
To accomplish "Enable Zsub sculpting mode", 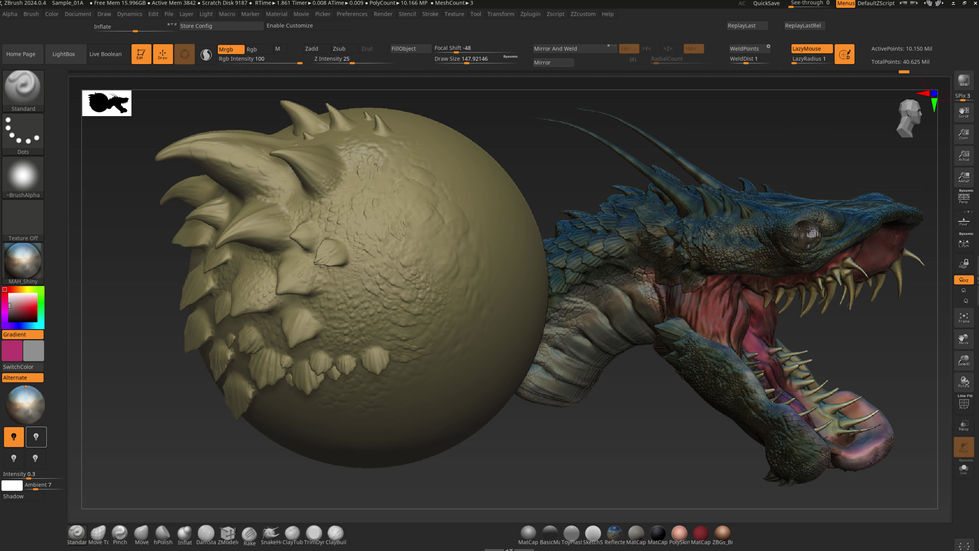I will pos(339,49).
